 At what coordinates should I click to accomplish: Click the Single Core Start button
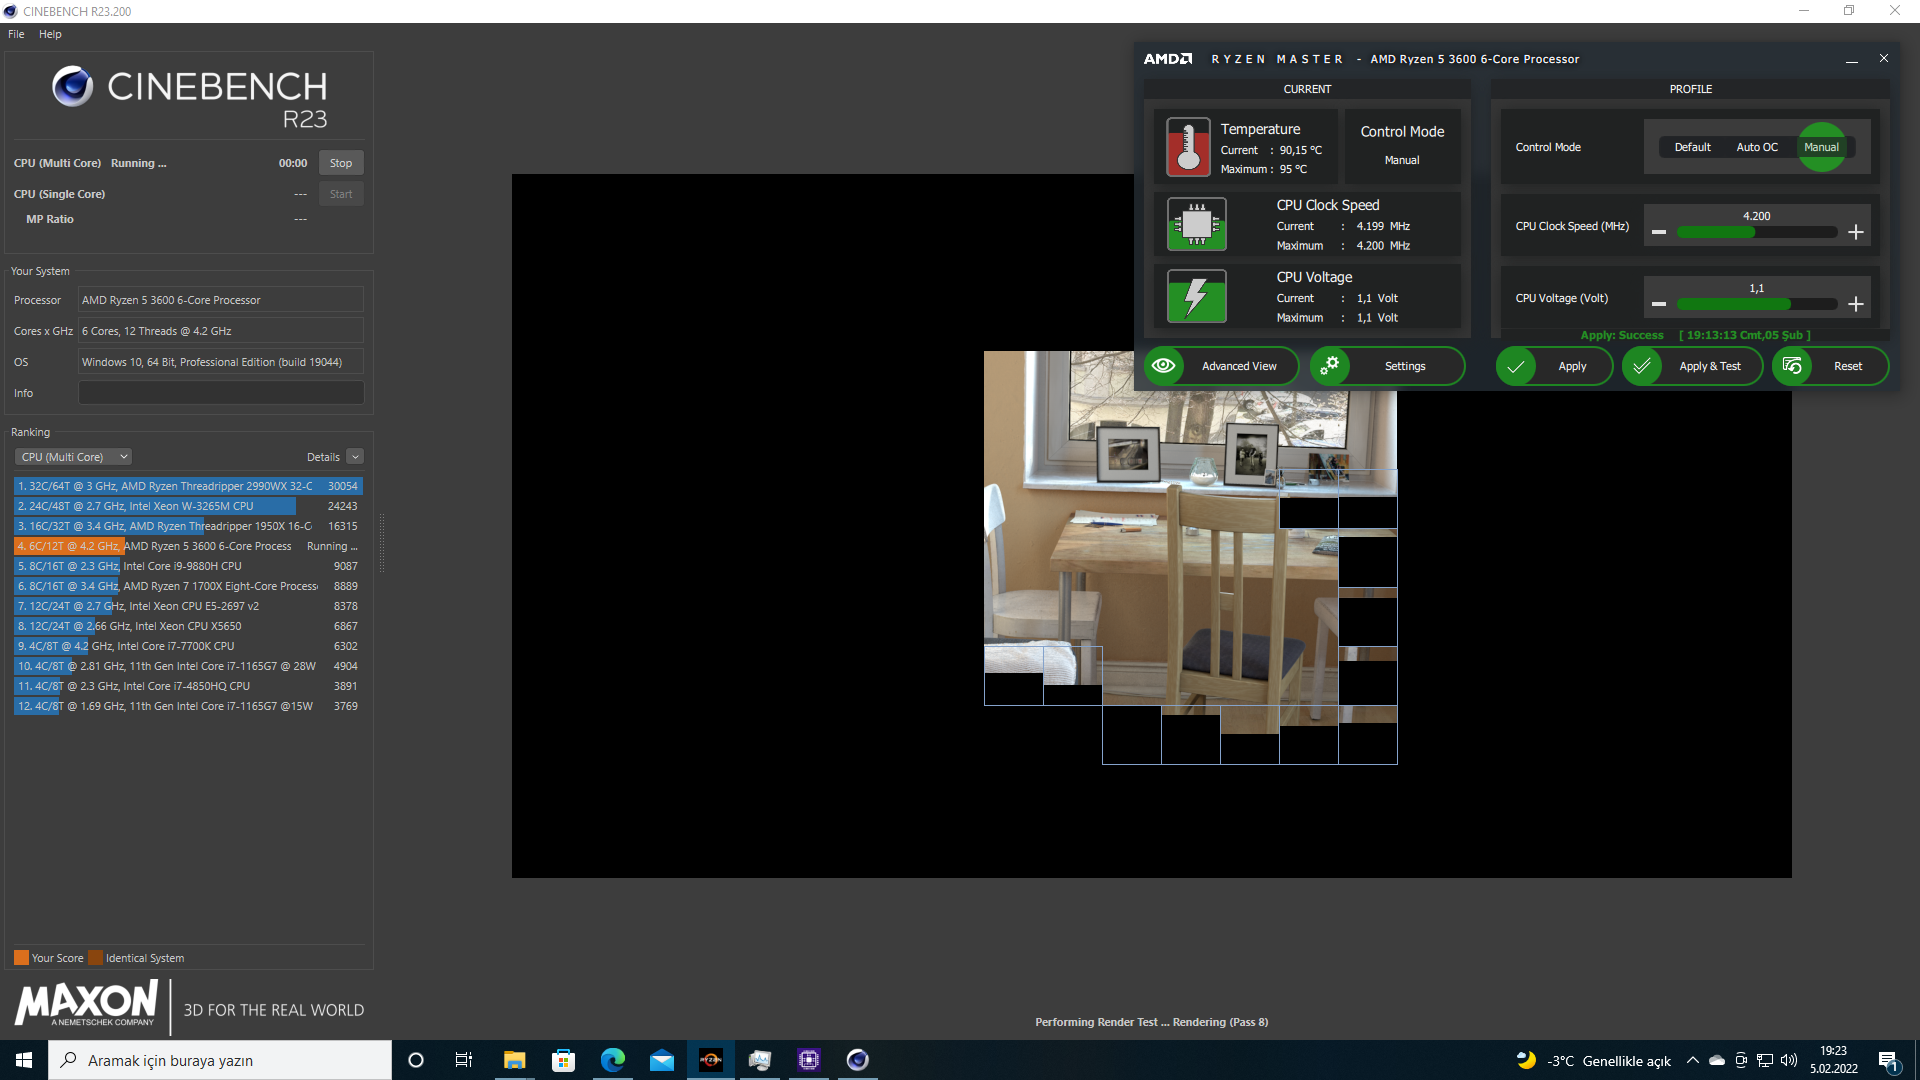point(341,194)
